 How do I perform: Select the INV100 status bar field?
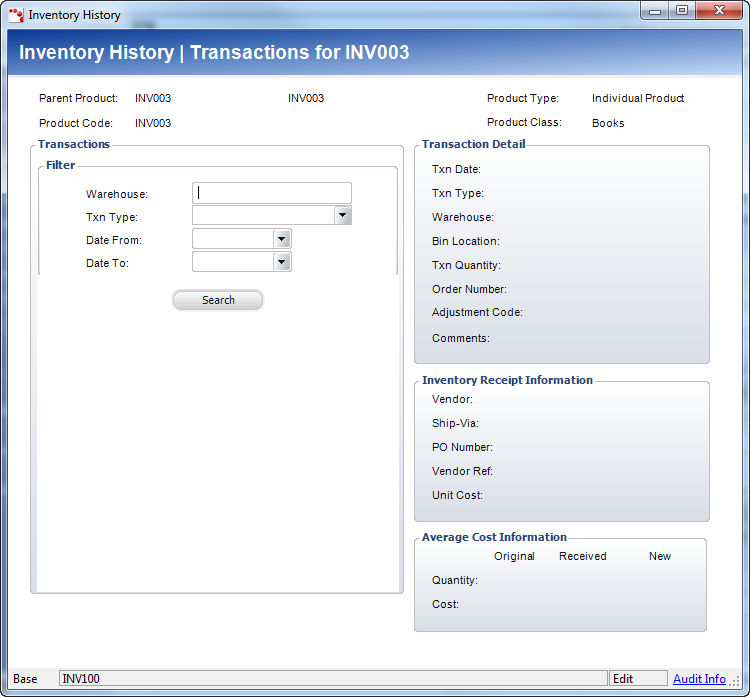tap(332, 679)
